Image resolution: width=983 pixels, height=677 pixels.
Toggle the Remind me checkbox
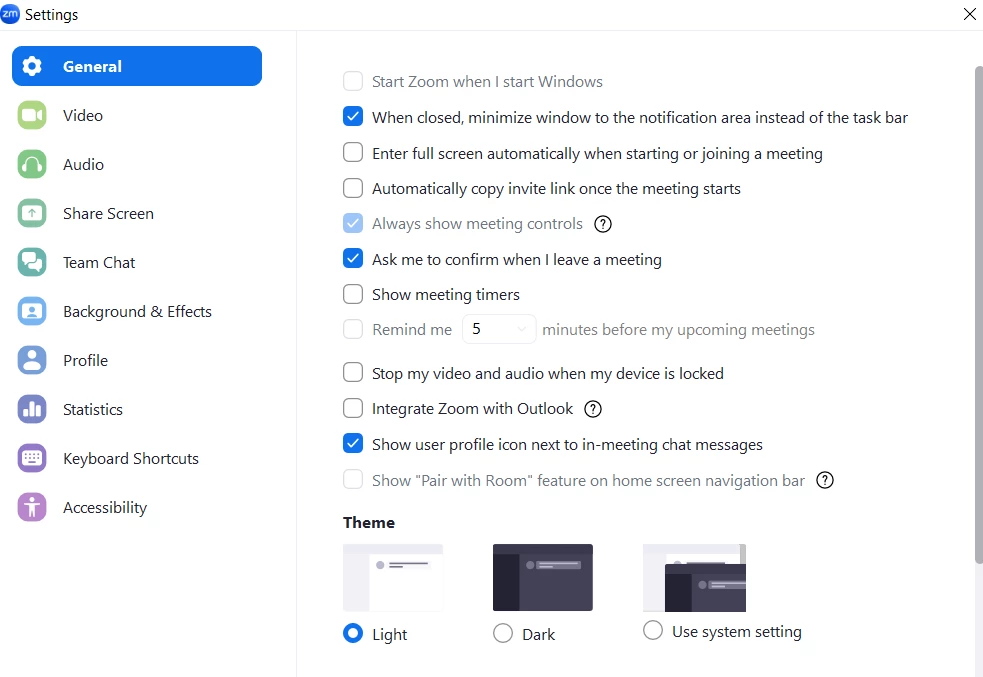(353, 329)
